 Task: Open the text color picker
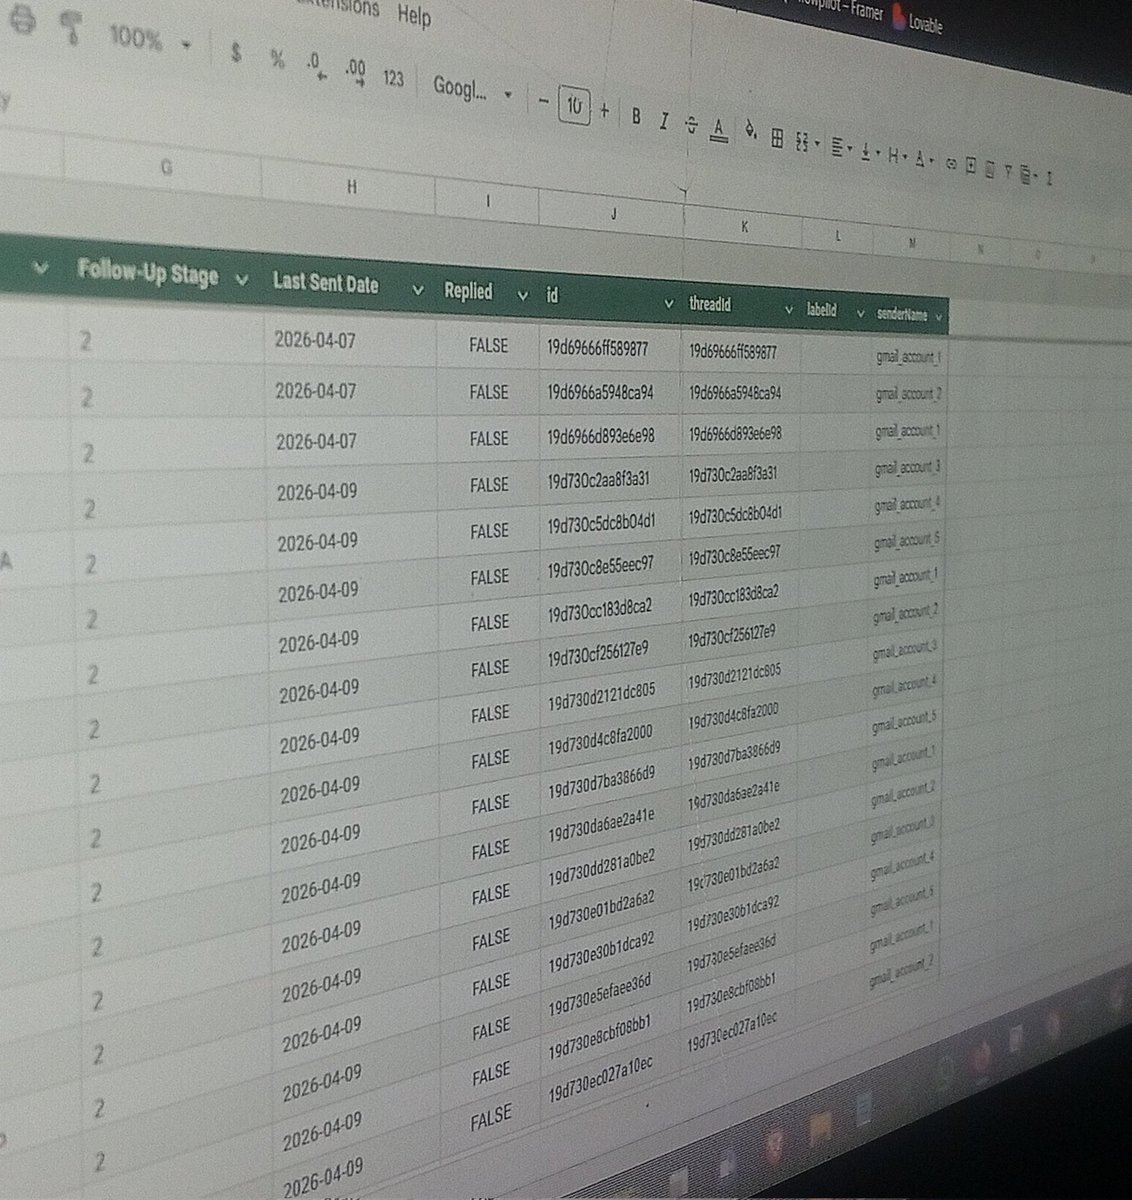click(x=718, y=129)
